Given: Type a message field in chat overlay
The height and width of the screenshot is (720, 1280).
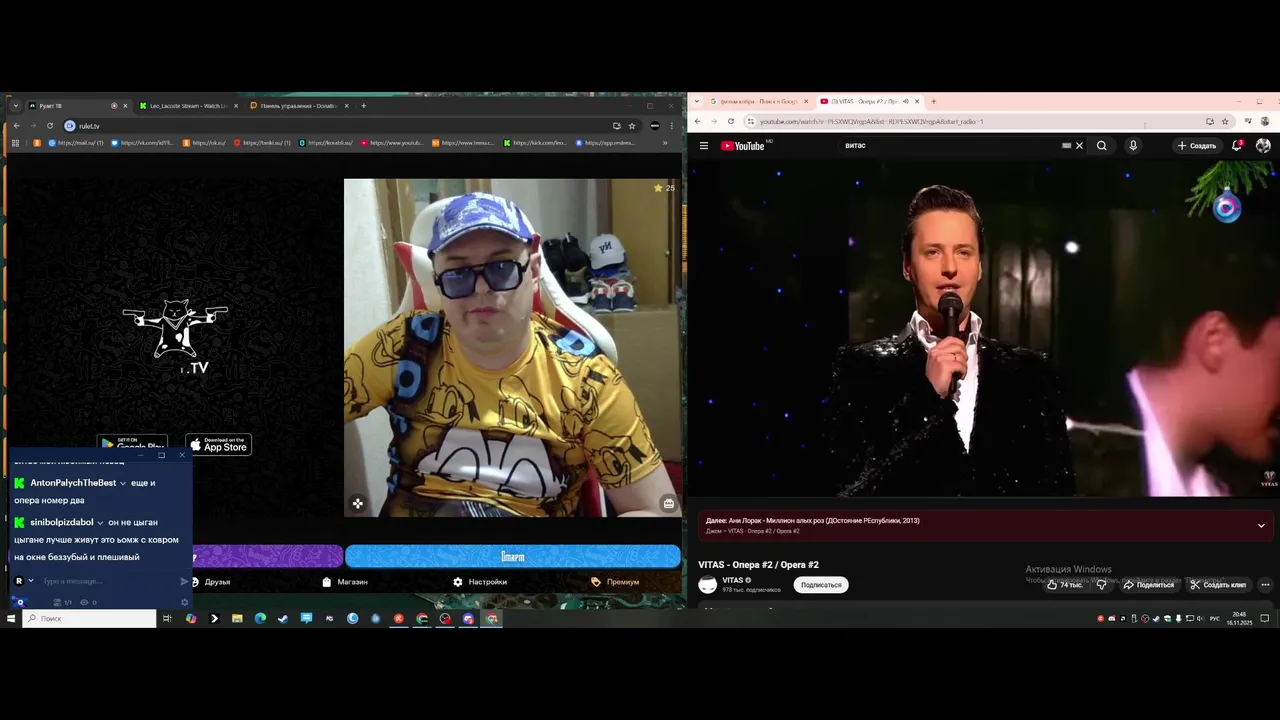Looking at the screenshot, I should [108, 581].
